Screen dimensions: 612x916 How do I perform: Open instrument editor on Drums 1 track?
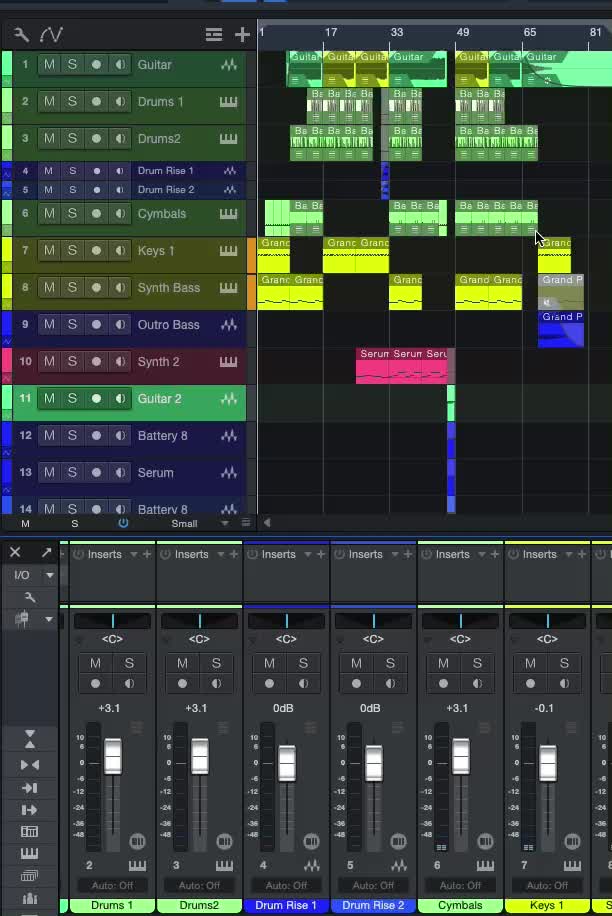click(228, 102)
